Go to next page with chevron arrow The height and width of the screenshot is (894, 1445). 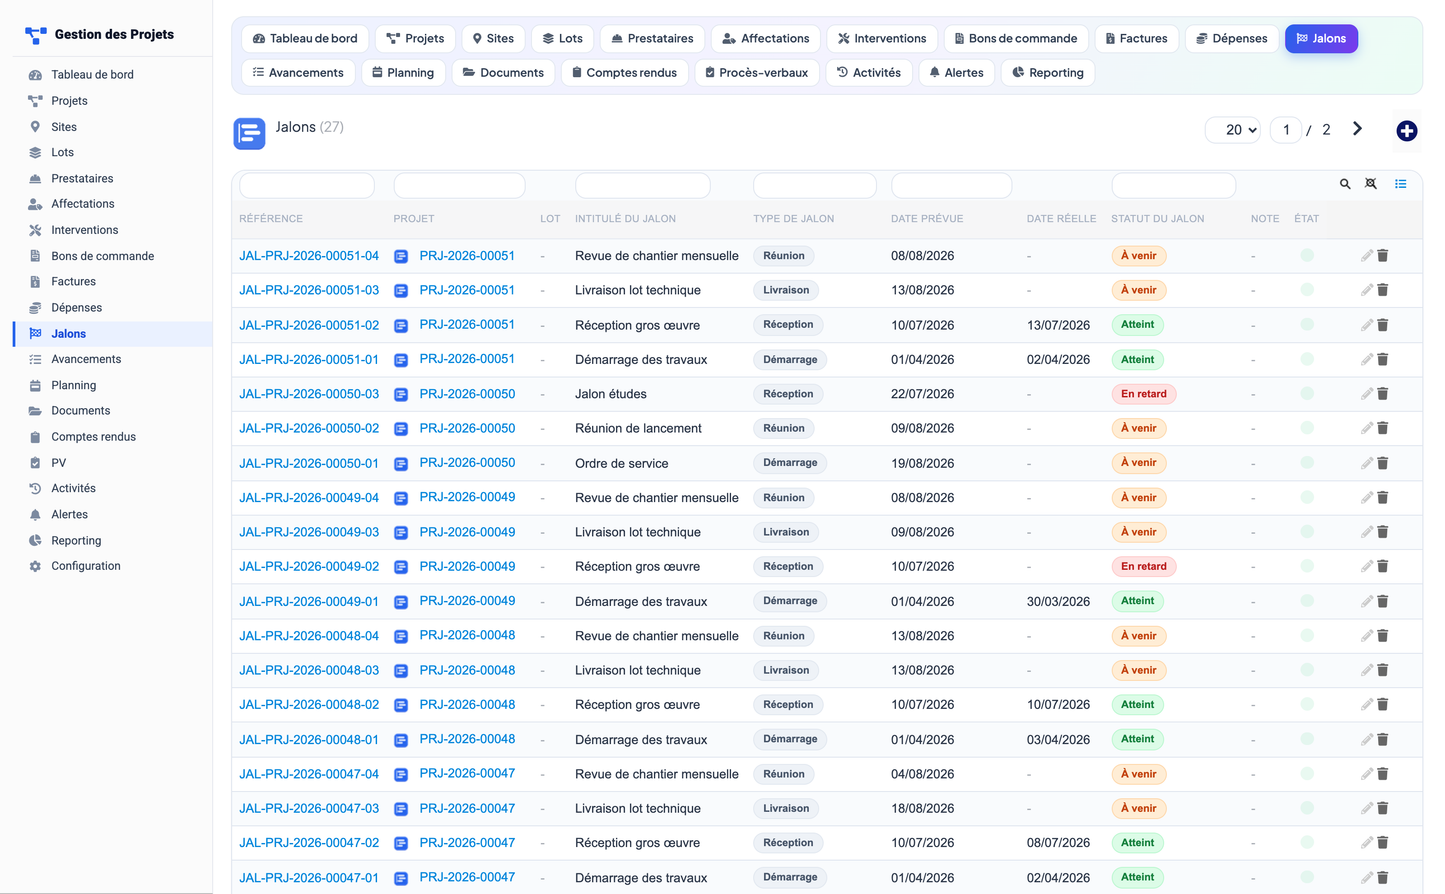[x=1357, y=129]
